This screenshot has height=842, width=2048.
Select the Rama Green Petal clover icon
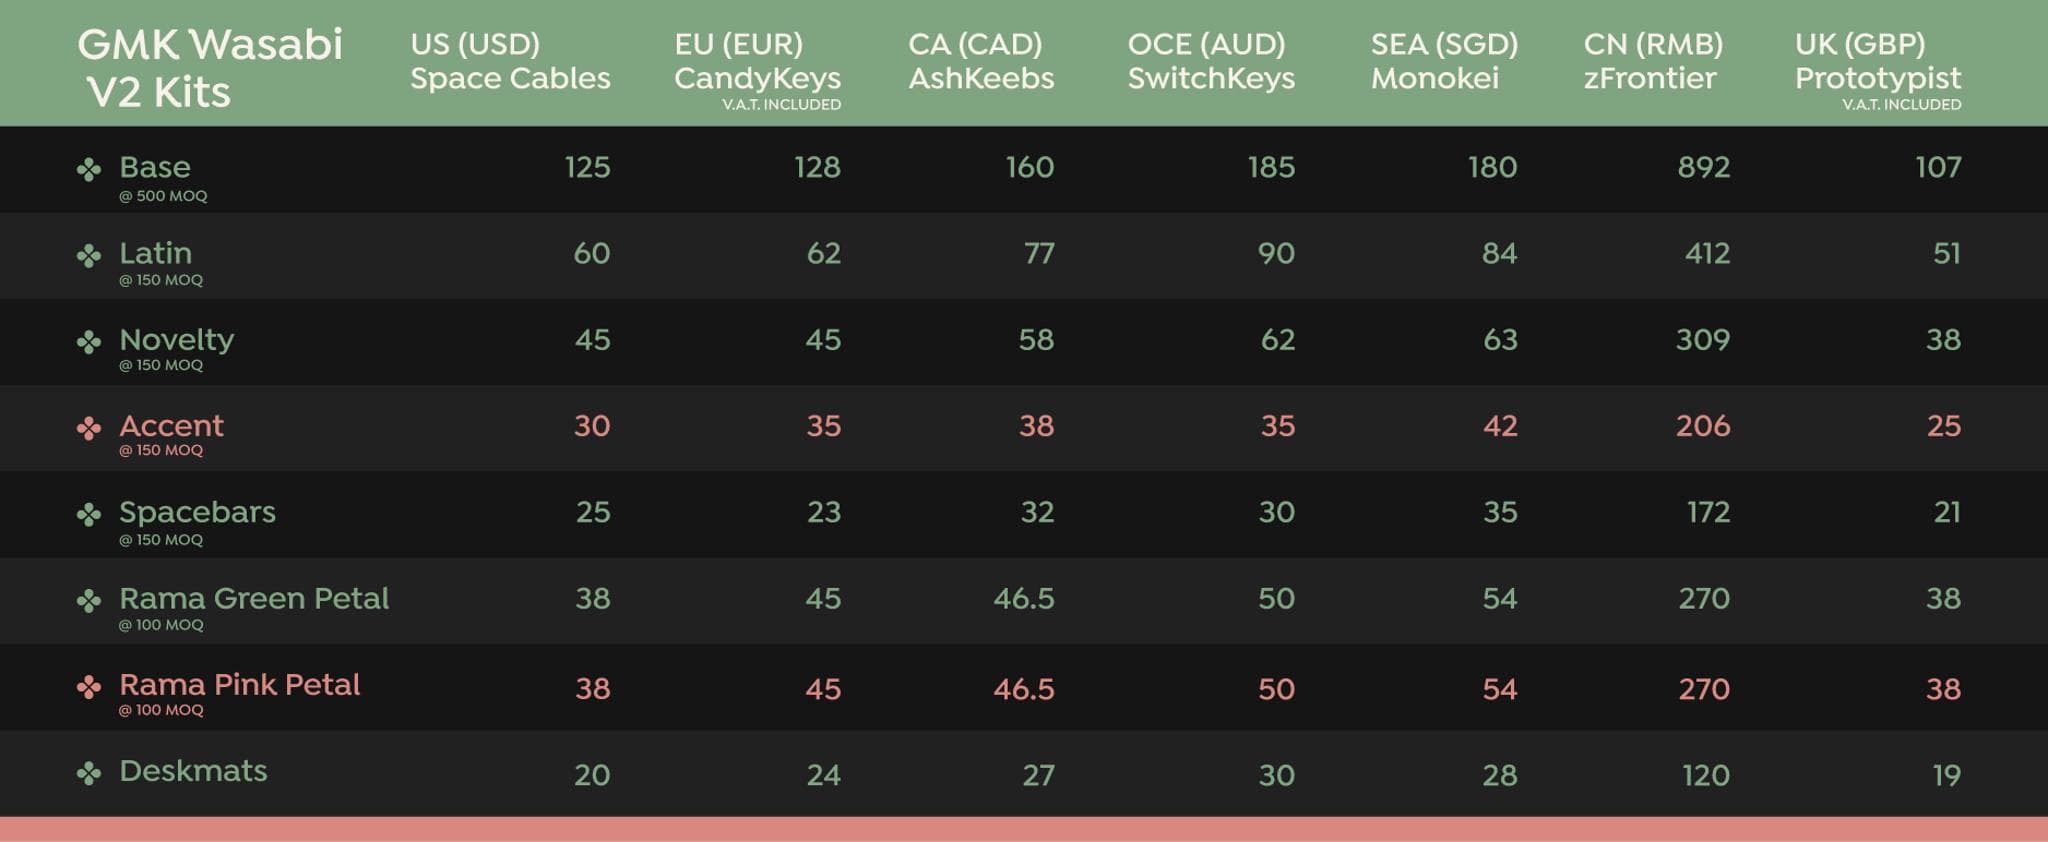89,601
